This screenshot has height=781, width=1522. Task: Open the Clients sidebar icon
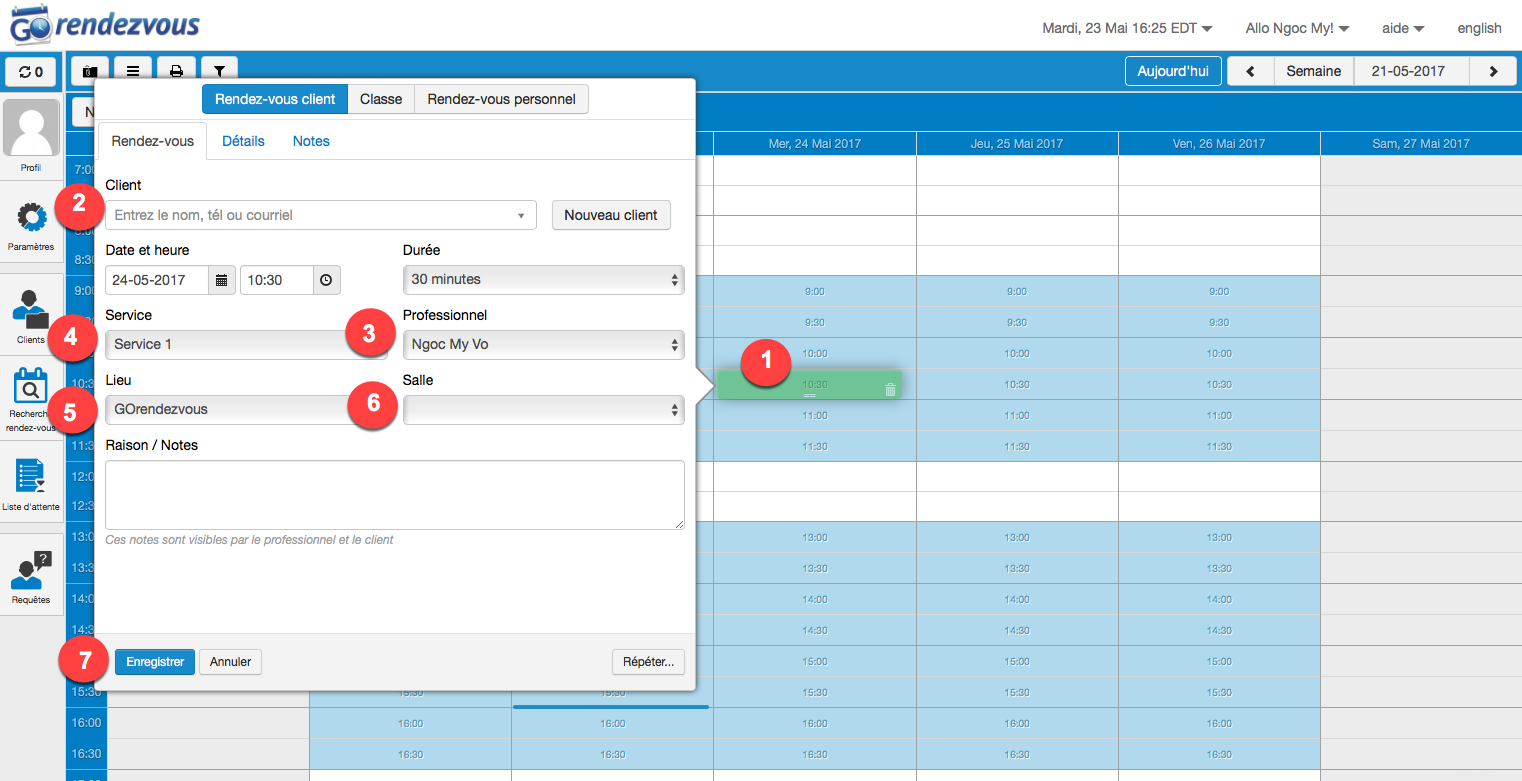tap(31, 309)
